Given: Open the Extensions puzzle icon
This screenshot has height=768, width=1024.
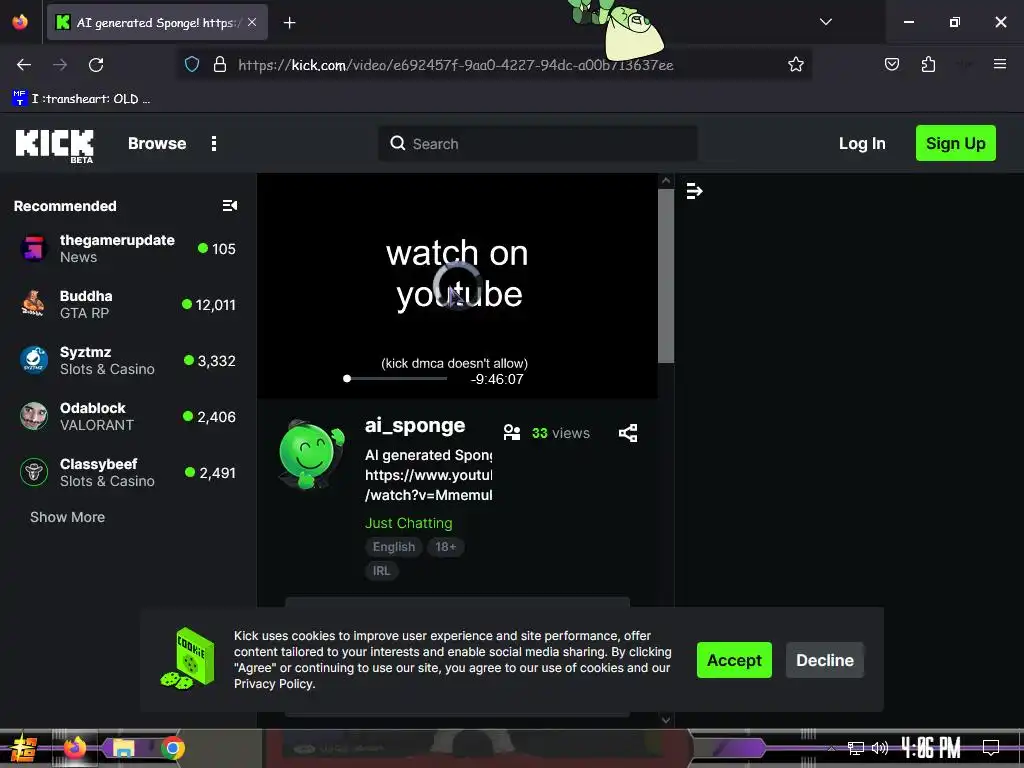Looking at the screenshot, I should (928, 64).
